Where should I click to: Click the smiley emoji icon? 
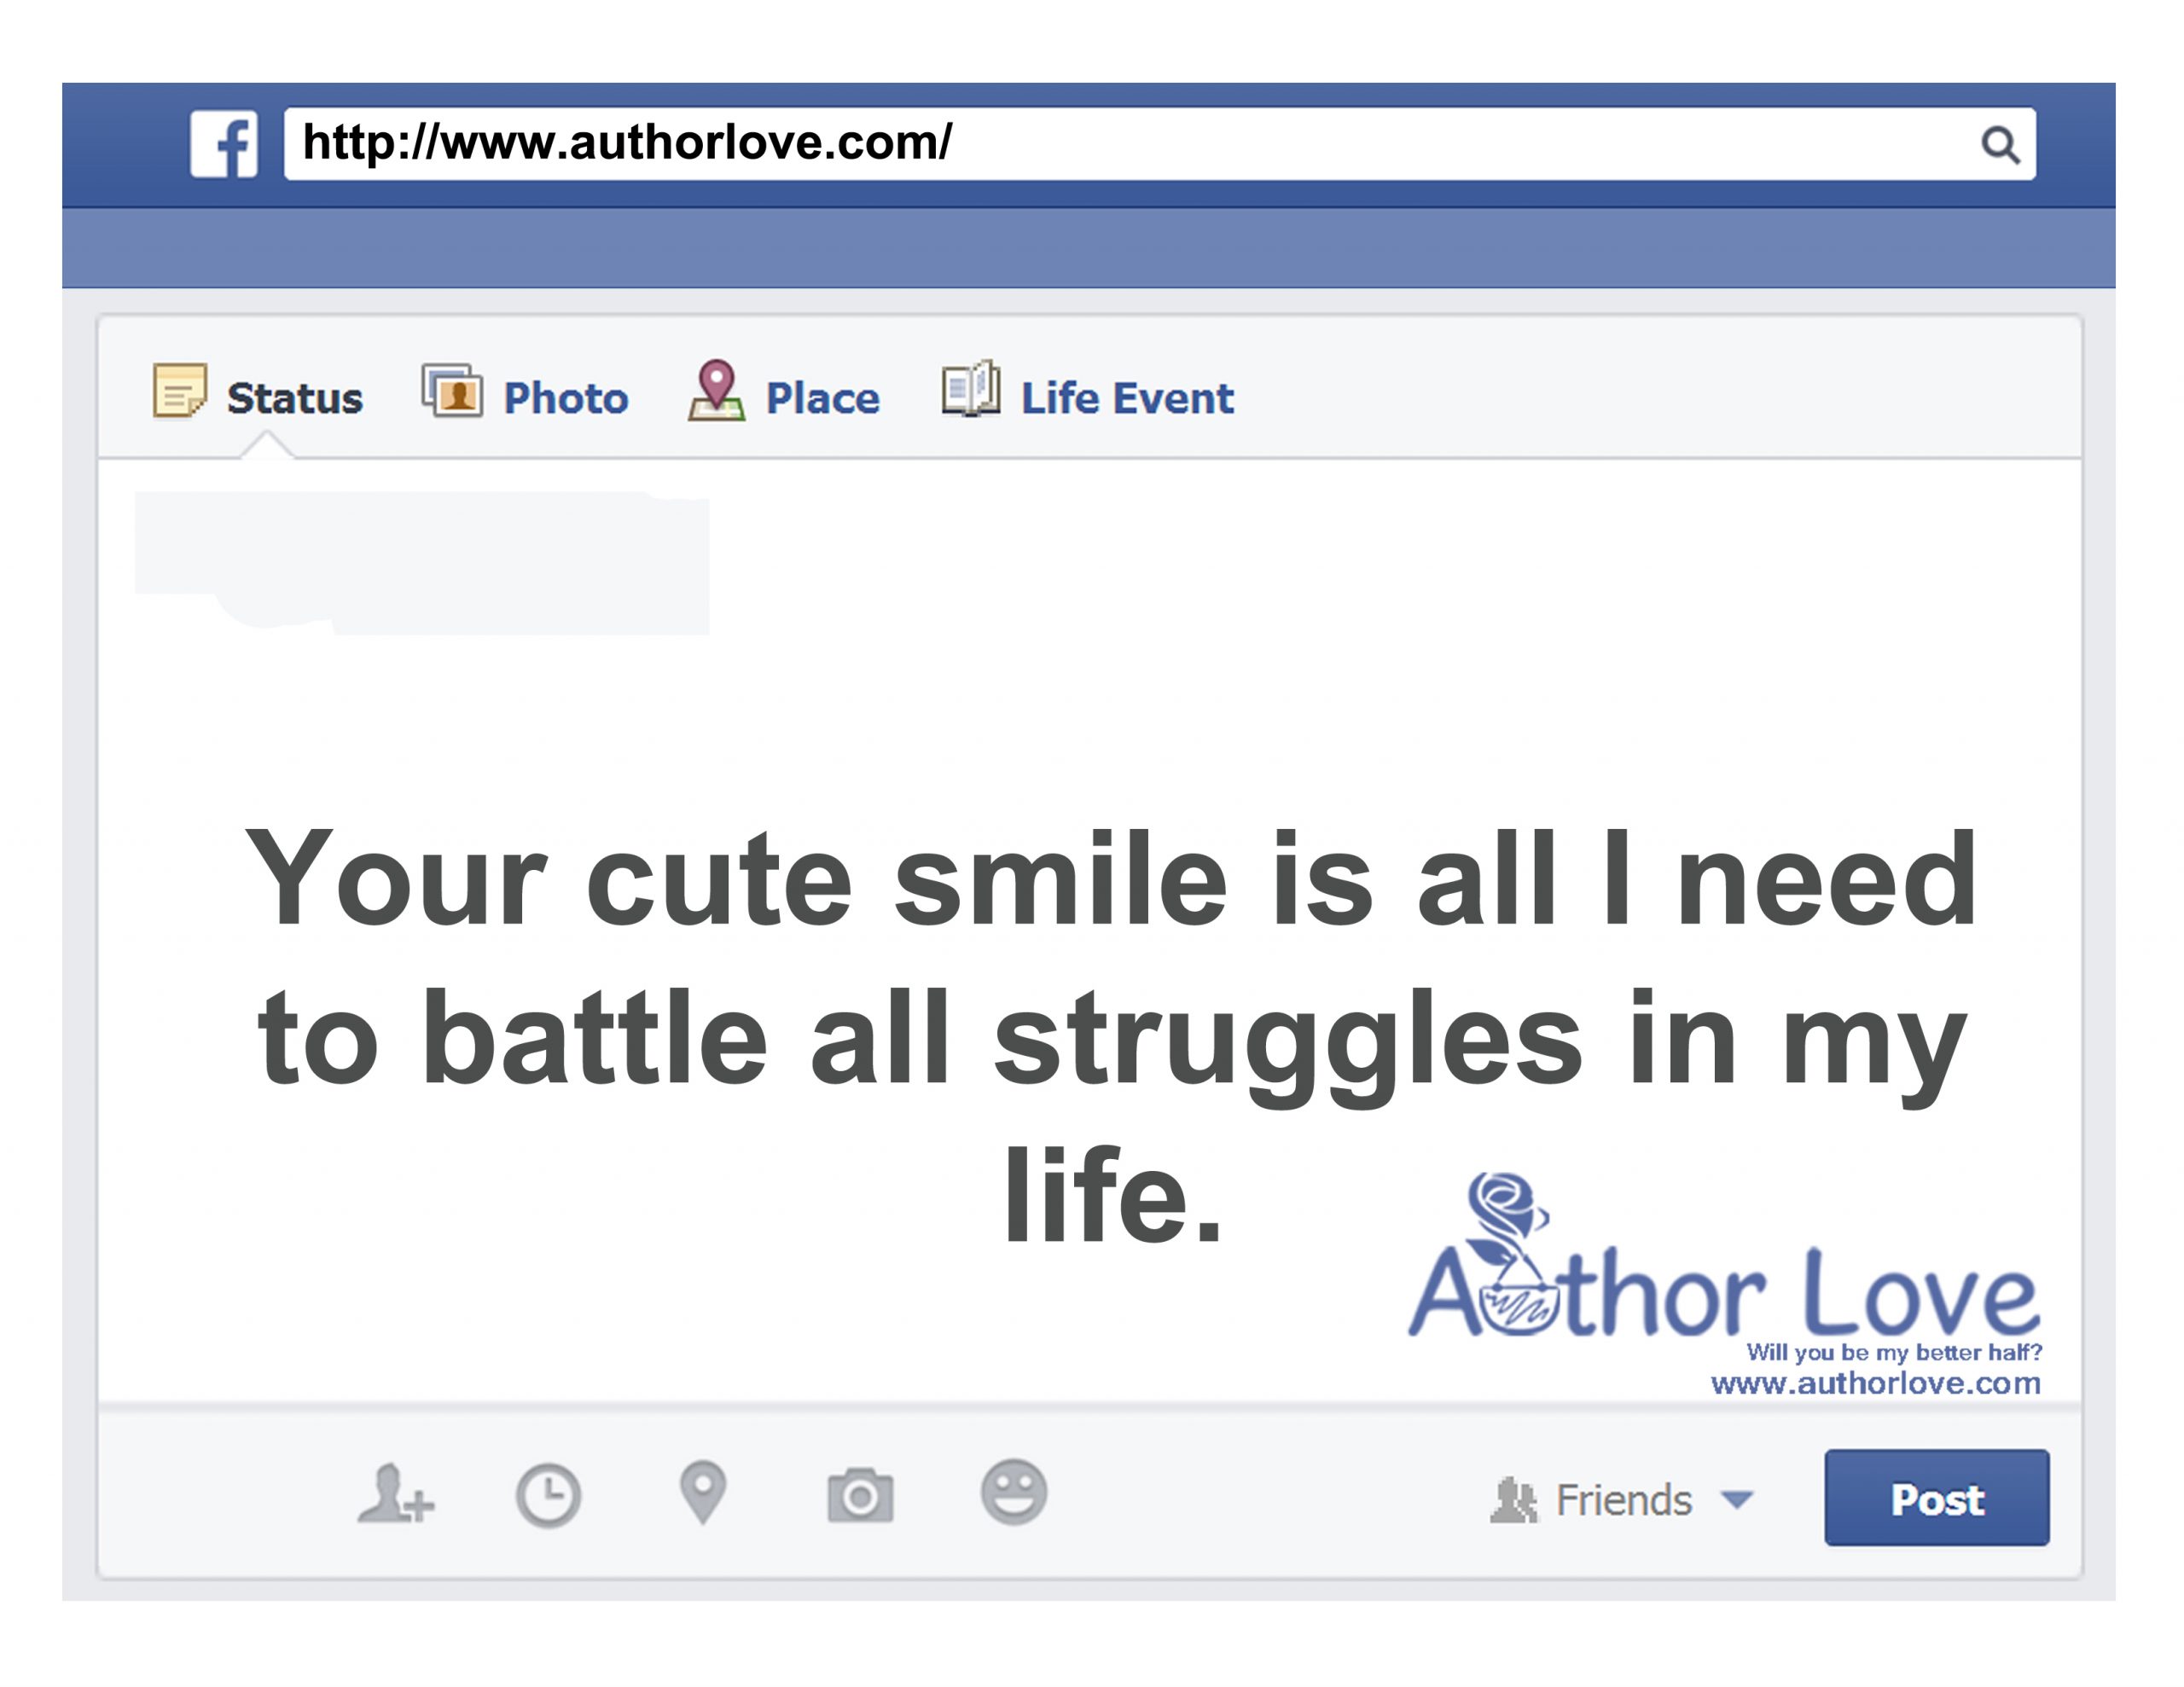1014,1492
